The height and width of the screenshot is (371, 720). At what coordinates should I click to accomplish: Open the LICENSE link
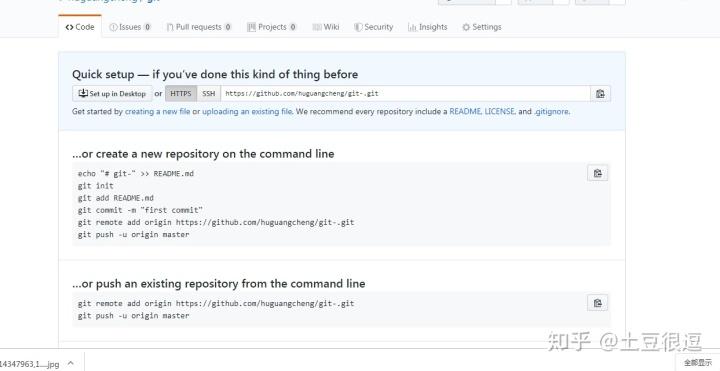pos(500,111)
